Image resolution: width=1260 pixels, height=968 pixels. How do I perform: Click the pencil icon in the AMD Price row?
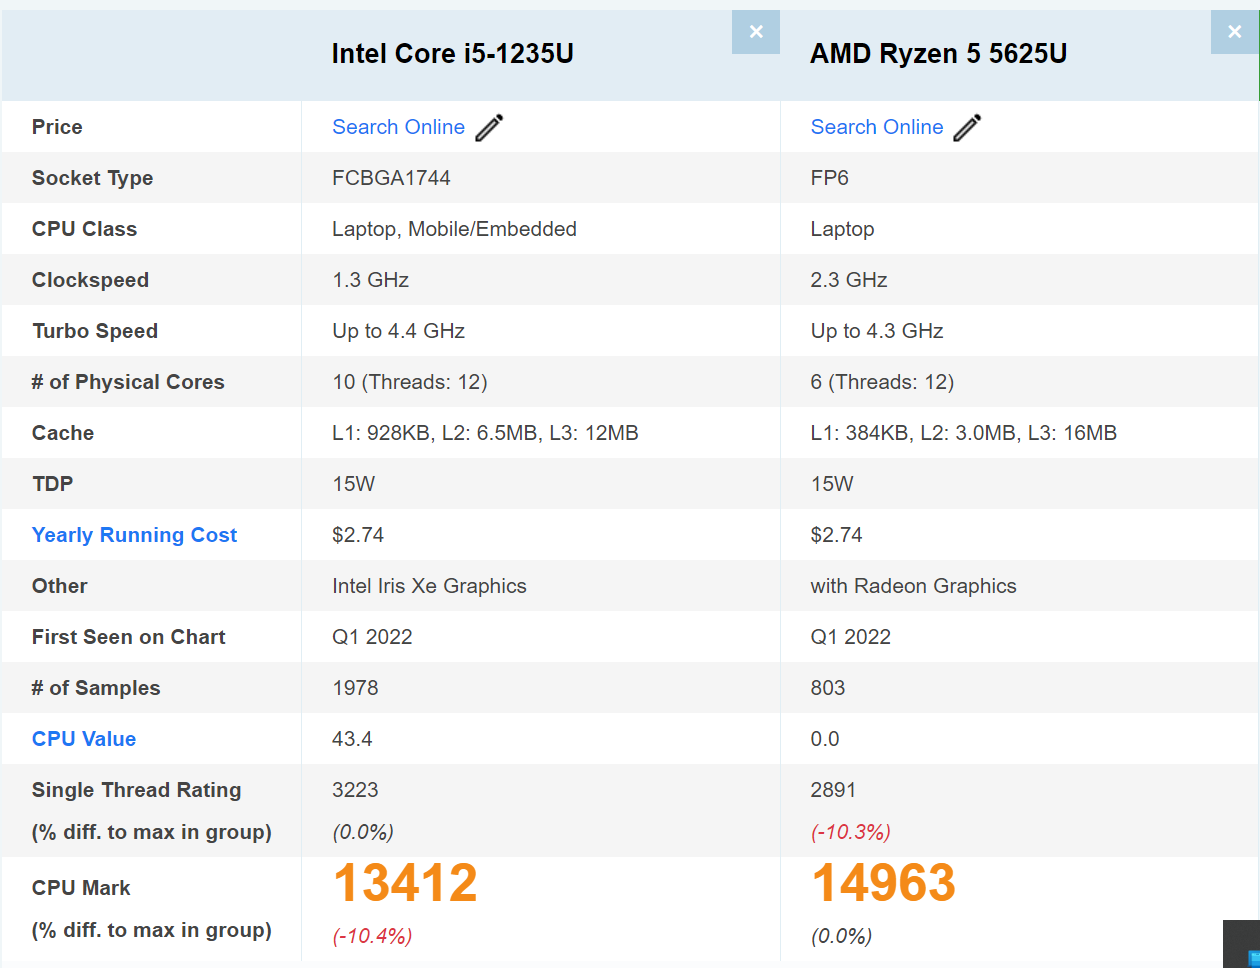coord(967,128)
